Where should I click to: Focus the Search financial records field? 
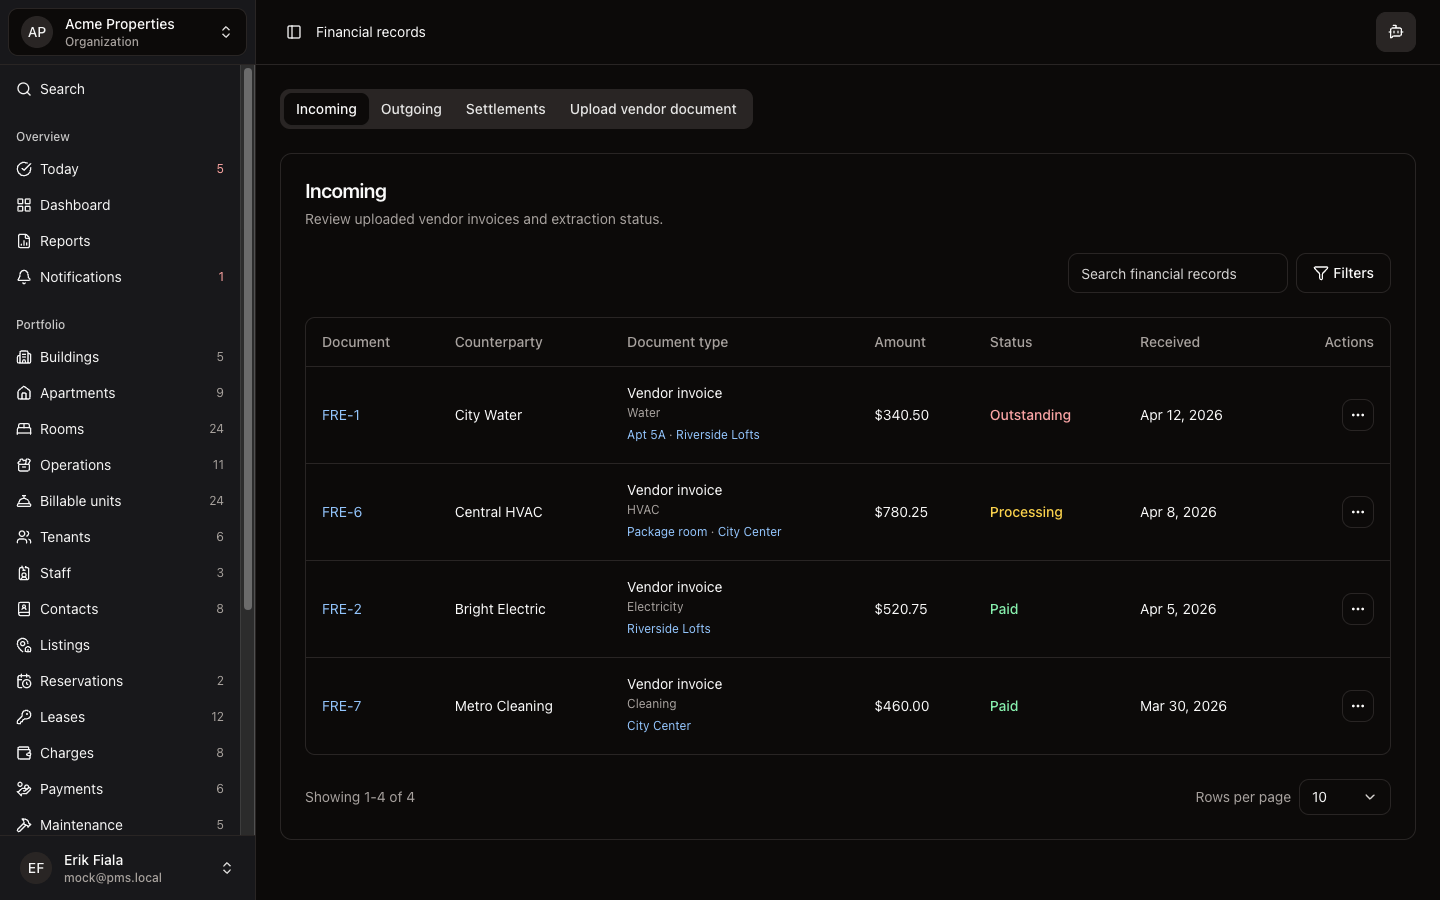click(1177, 273)
